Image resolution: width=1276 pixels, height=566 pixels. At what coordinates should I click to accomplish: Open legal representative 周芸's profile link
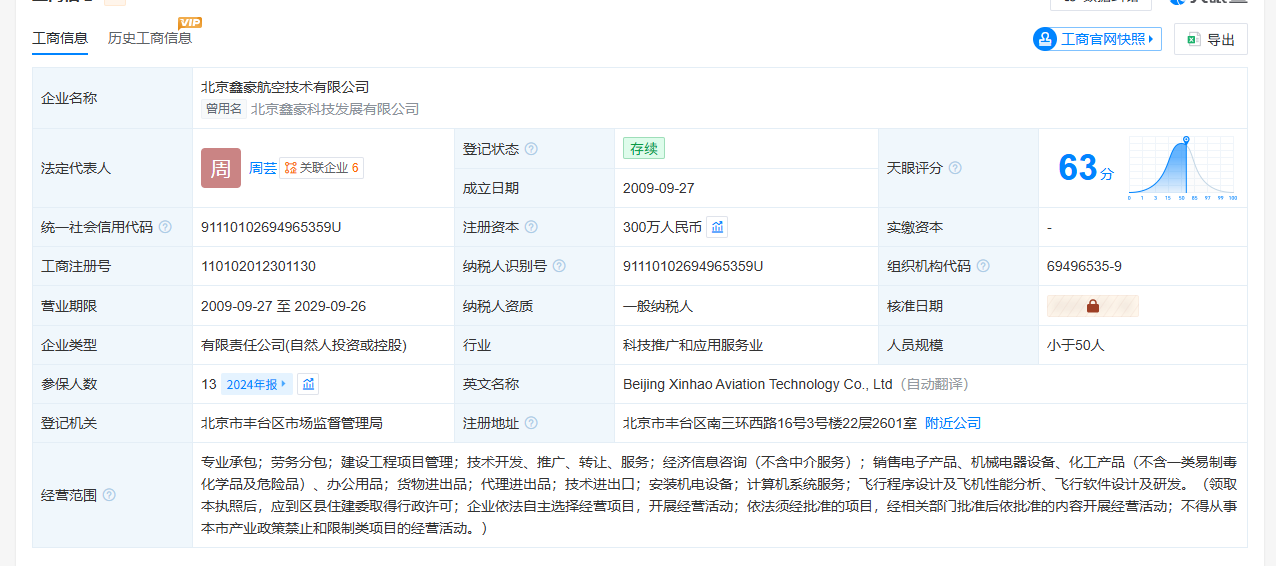point(263,168)
